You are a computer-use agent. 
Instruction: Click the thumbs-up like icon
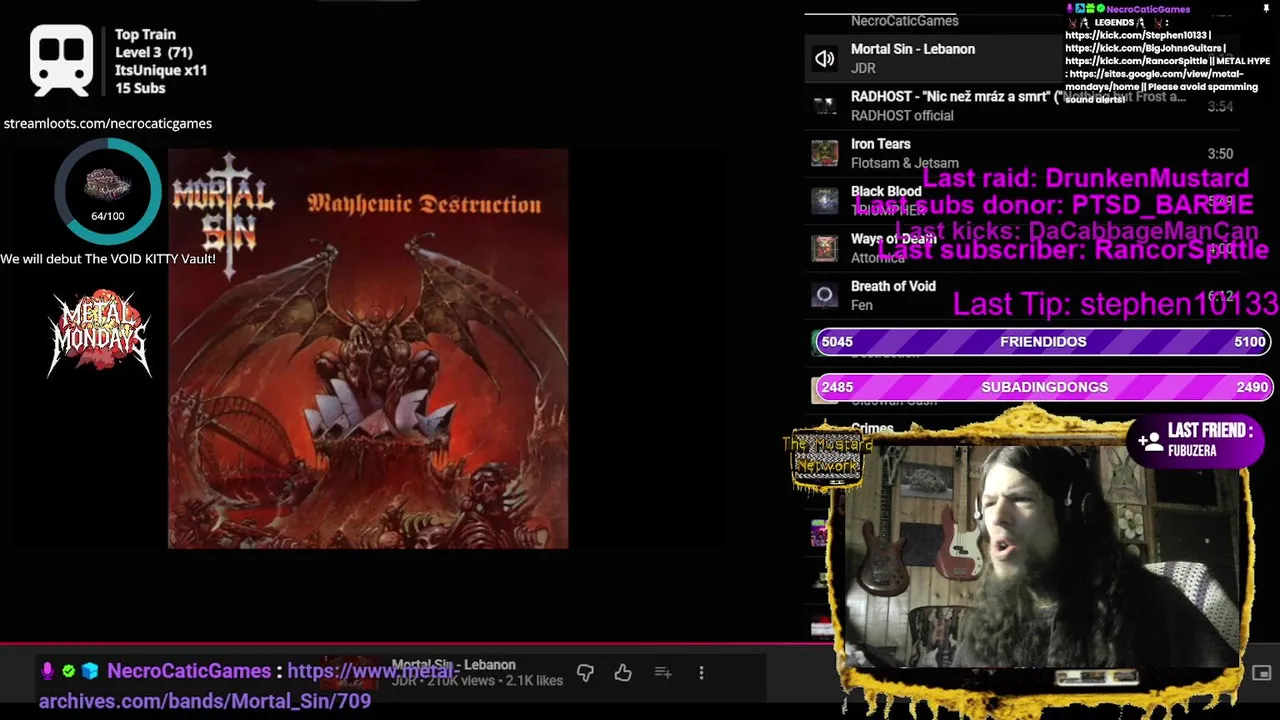tap(623, 674)
